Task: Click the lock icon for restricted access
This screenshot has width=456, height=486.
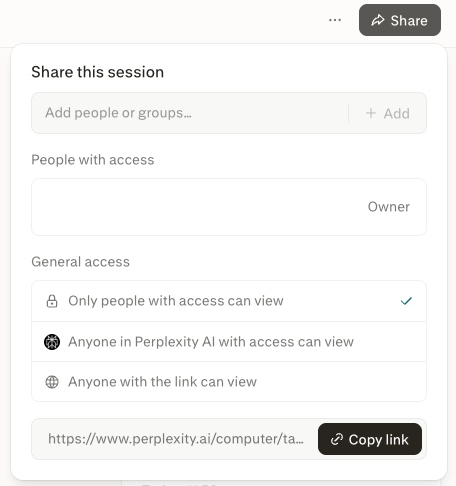Action: pyautogui.click(x=52, y=301)
